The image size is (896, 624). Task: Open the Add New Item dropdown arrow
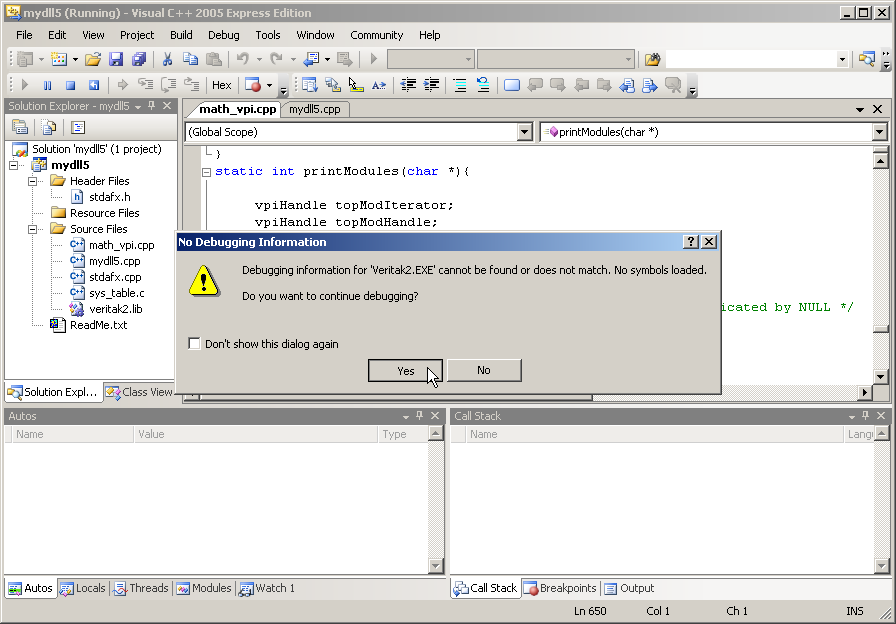coord(75,59)
